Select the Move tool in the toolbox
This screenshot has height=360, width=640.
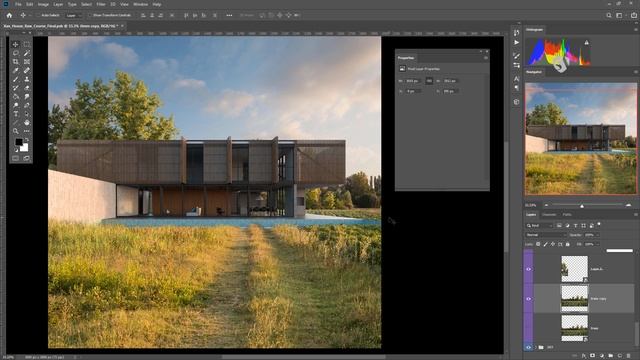16,44
